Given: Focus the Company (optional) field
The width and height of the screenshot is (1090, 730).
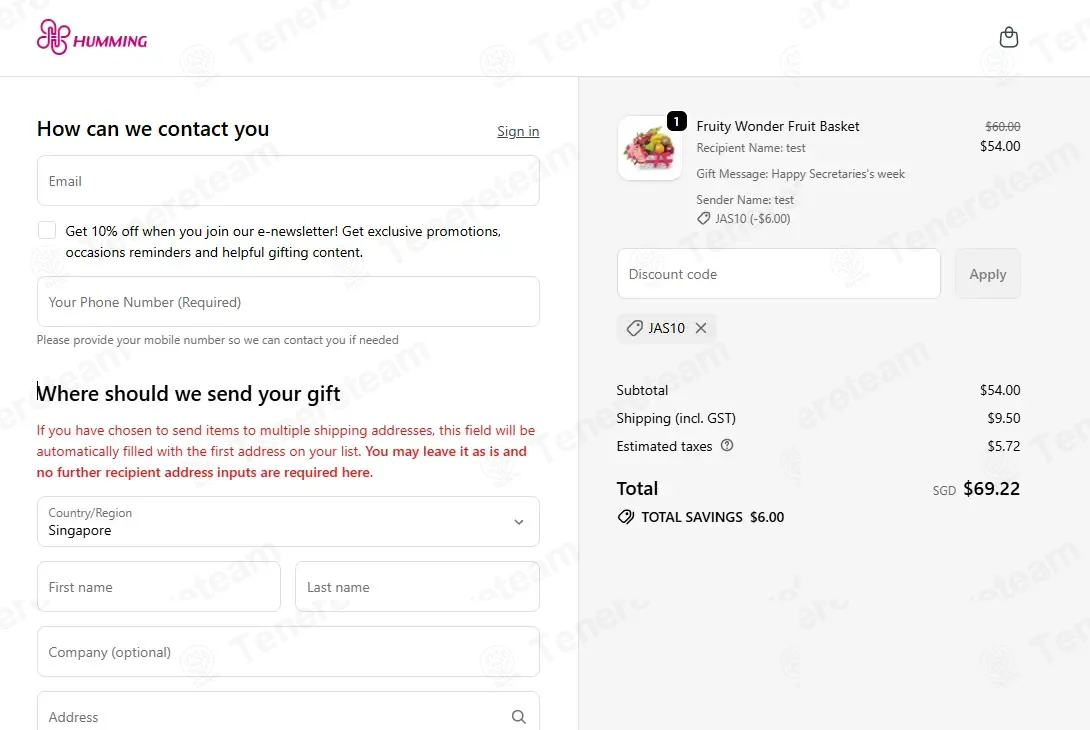Looking at the screenshot, I should coord(288,651).
